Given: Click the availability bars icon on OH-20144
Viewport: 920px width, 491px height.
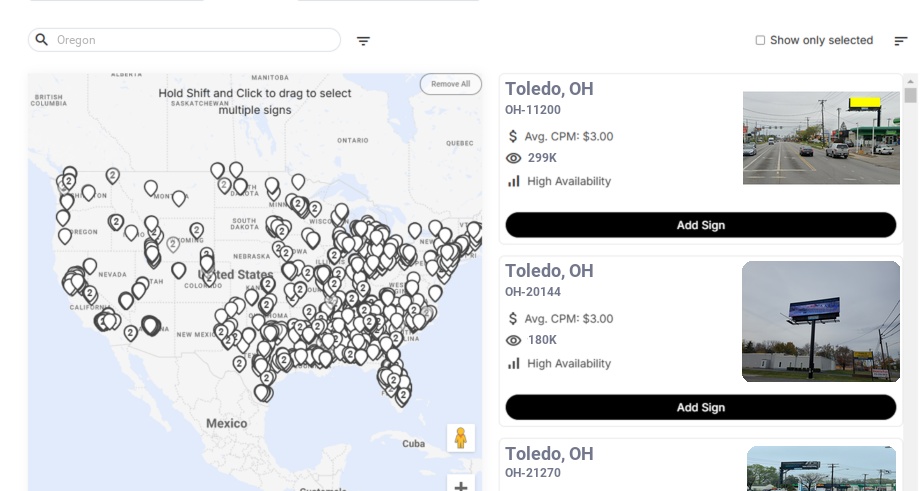Looking at the screenshot, I should point(514,363).
